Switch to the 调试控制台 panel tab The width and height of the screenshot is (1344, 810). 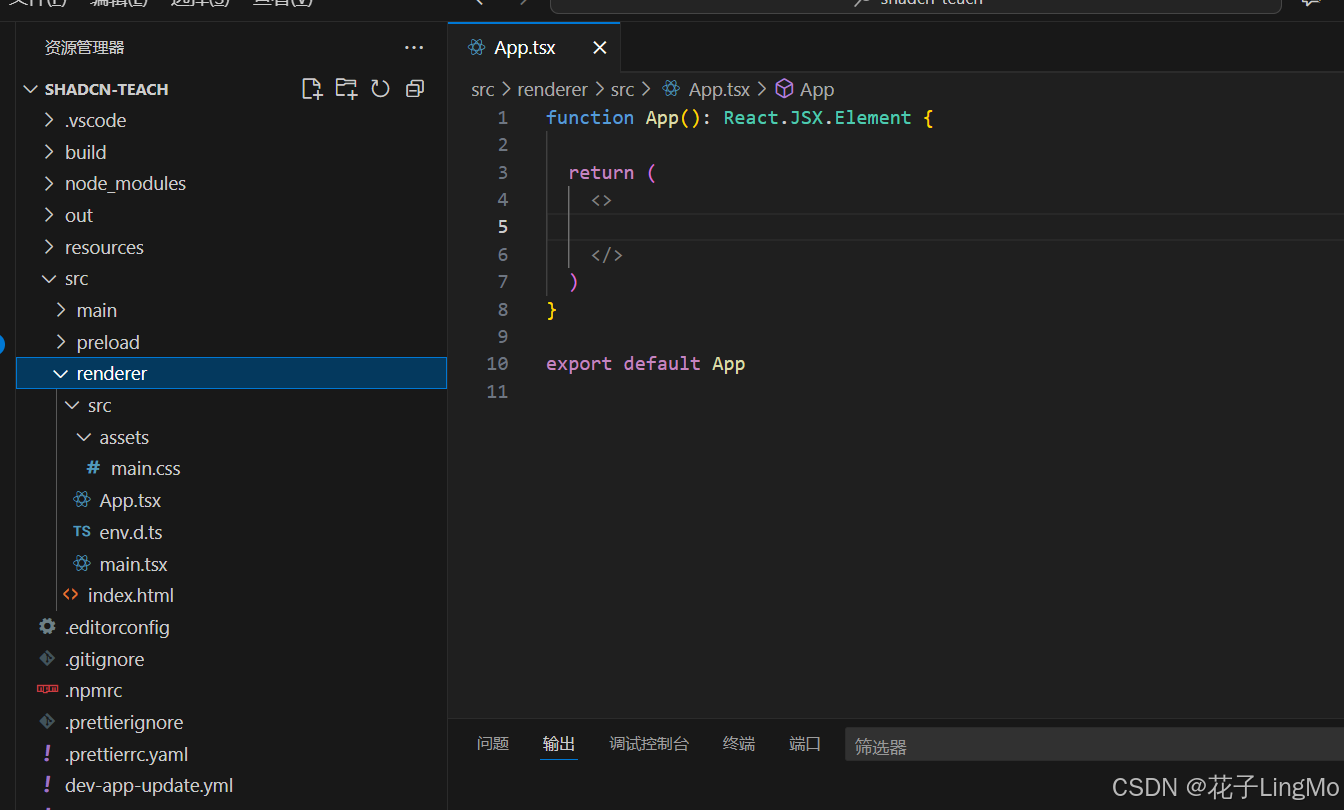[649, 744]
